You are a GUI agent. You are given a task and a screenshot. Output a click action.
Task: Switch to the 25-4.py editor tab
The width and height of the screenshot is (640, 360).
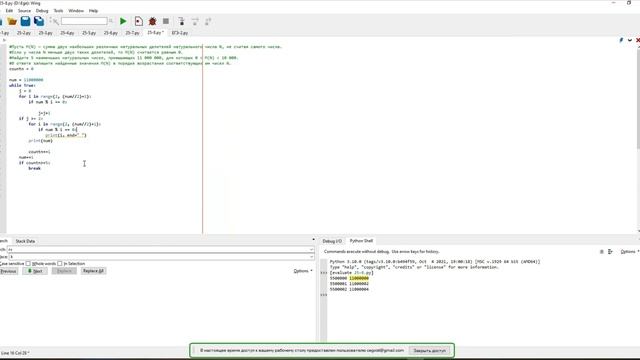click(x=67, y=33)
